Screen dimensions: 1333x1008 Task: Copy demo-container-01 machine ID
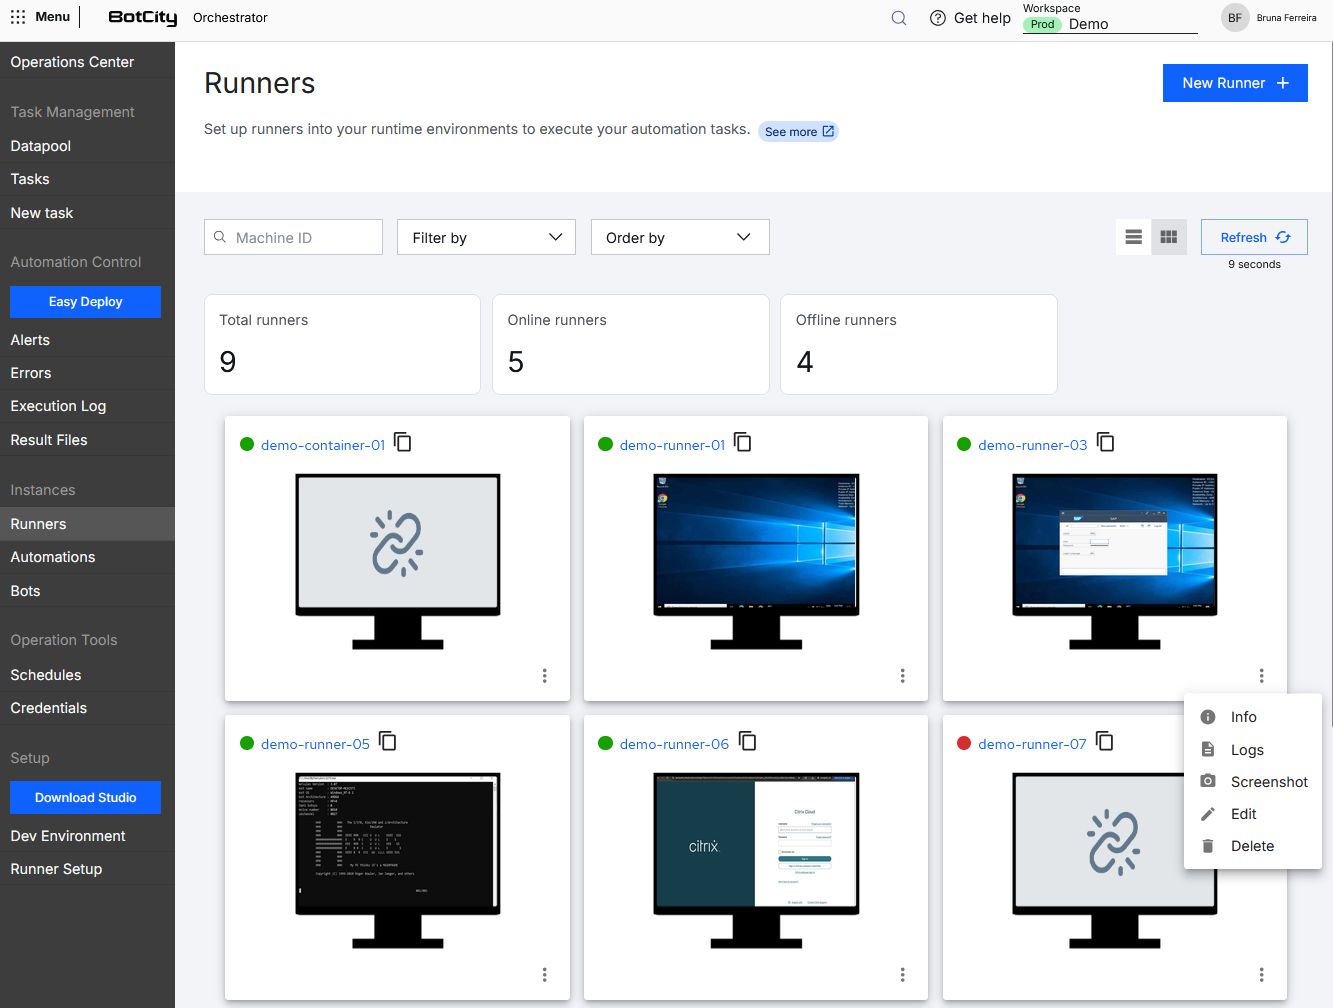tap(403, 442)
